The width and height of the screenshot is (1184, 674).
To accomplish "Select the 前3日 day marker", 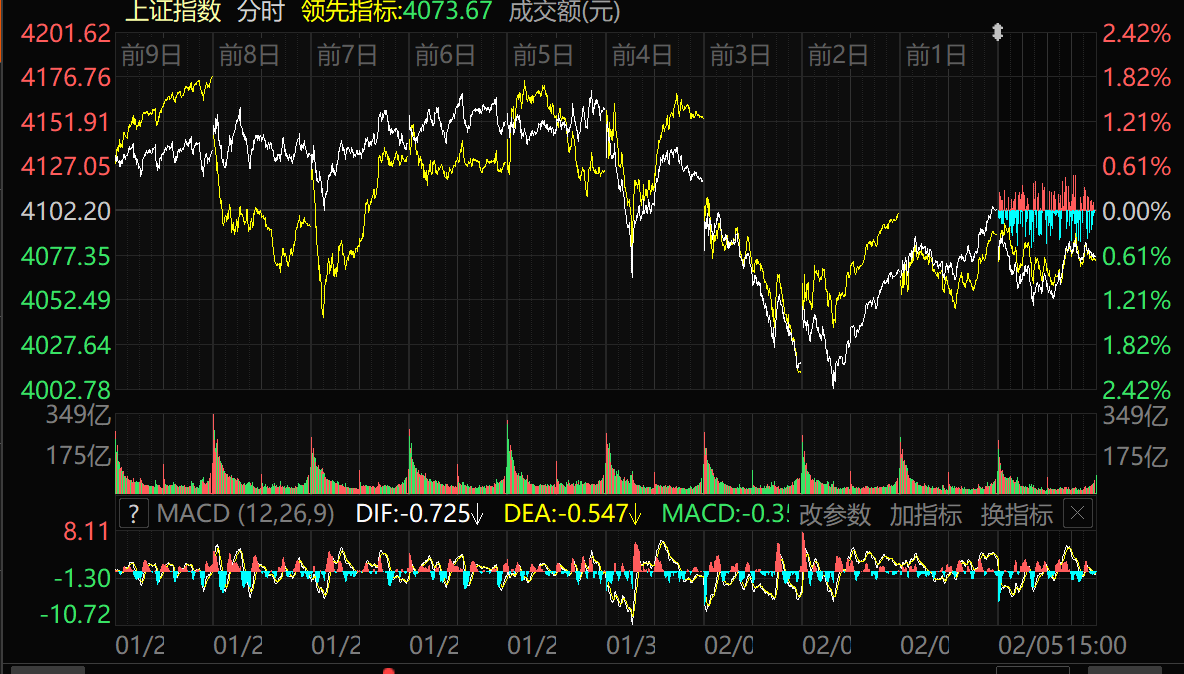I will [740, 55].
